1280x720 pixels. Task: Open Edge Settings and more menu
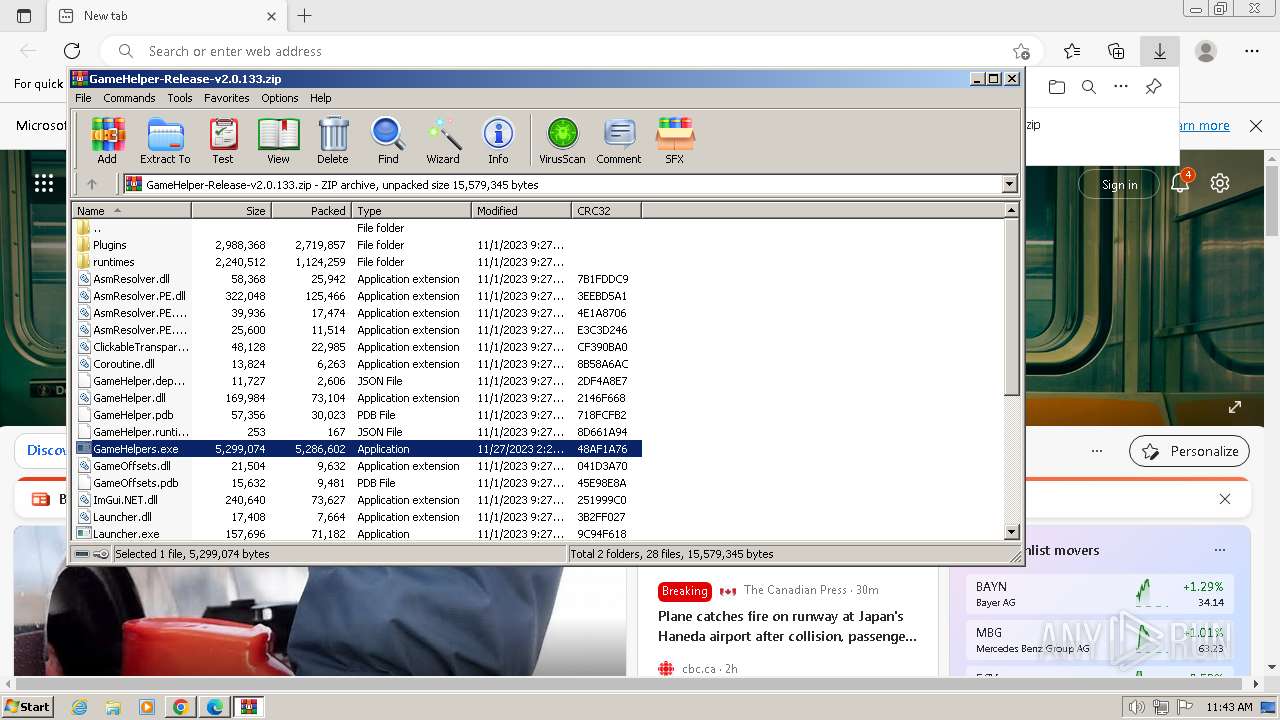1252,51
